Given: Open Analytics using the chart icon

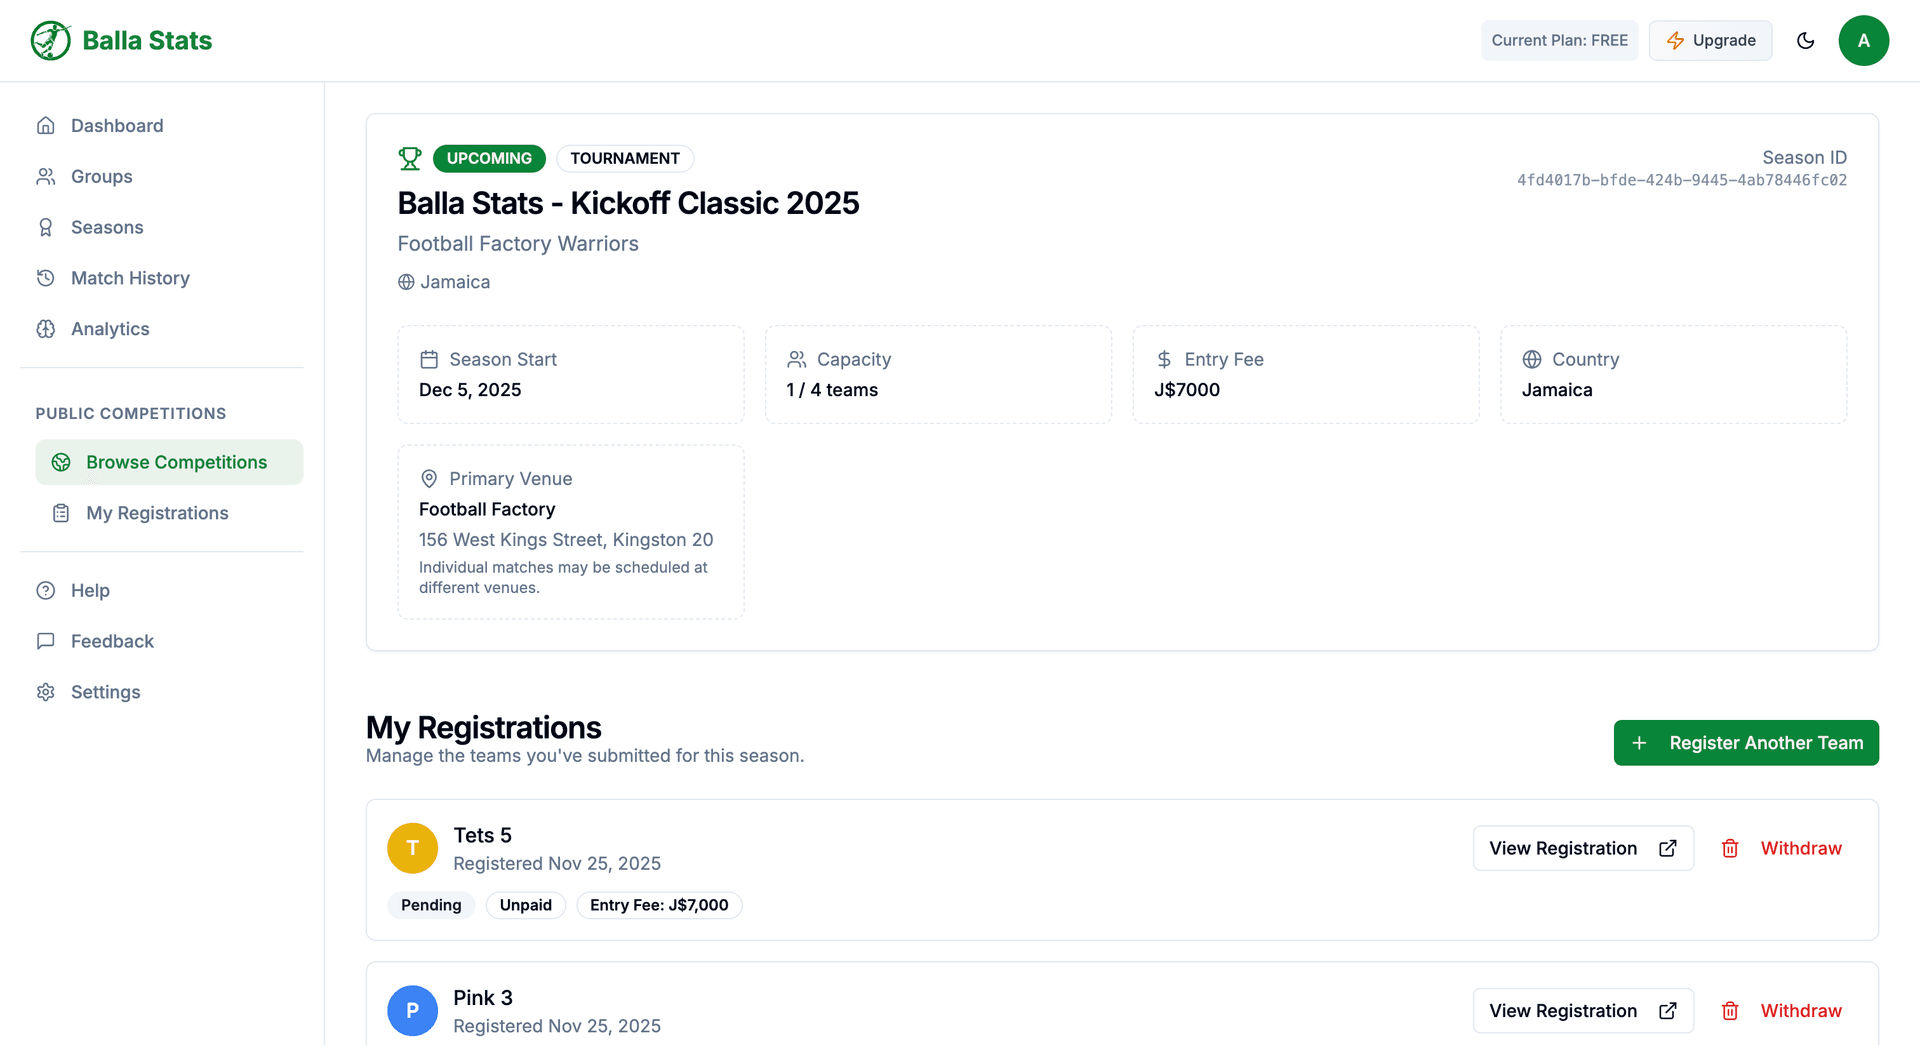Looking at the screenshot, I should click(46, 328).
